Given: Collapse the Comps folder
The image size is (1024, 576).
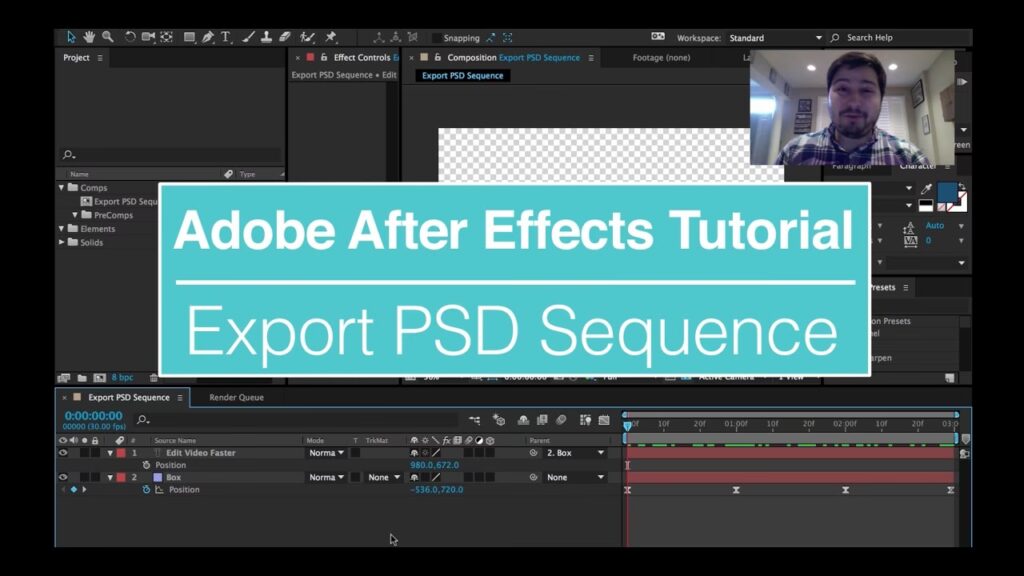Looking at the screenshot, I should [x=62, y=188].
